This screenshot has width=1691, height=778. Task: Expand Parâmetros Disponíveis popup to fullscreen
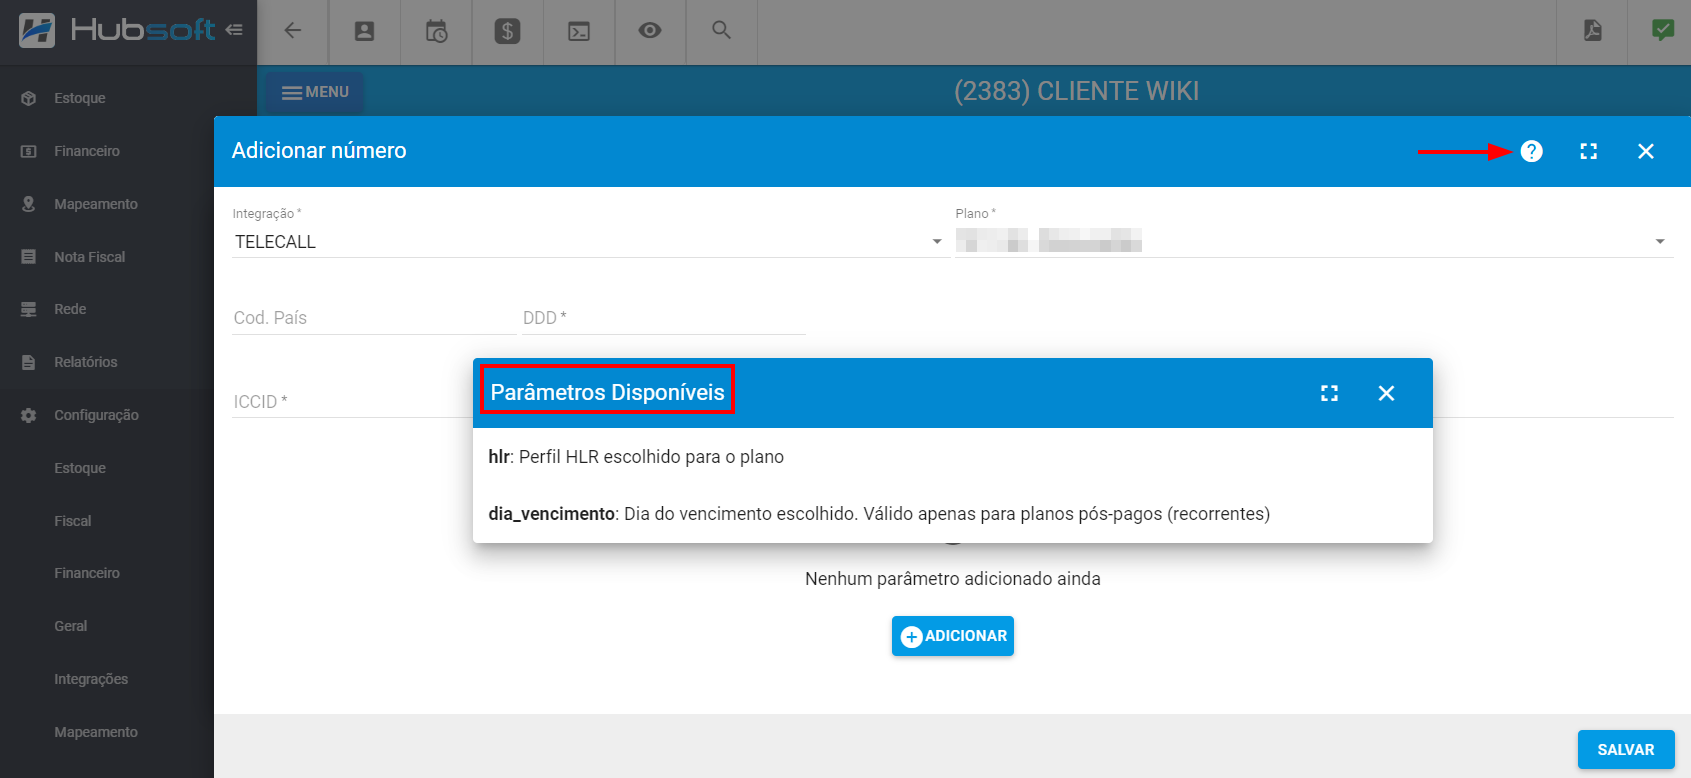click(x=1329, y=393)
